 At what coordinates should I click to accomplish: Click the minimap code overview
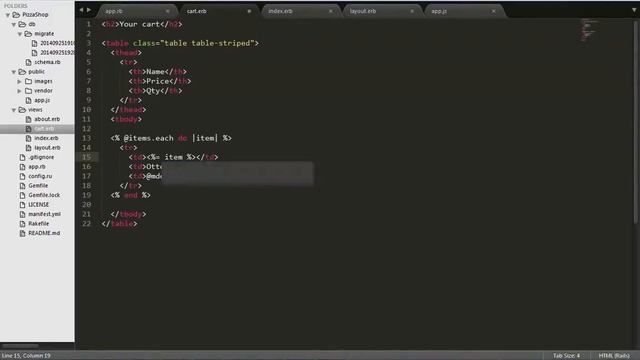[x=588, y=30]
